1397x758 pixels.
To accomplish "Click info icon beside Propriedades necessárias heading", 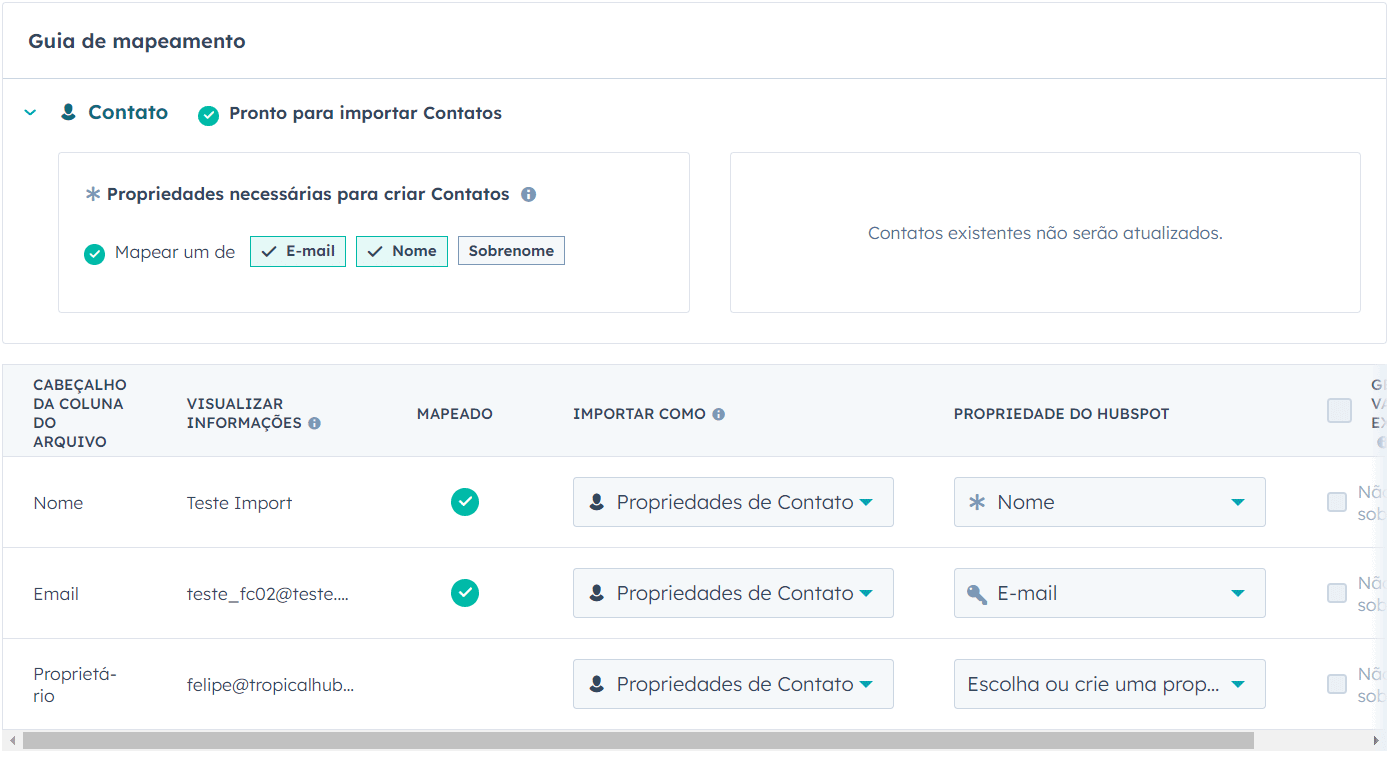I will click(x=529, y=195).
